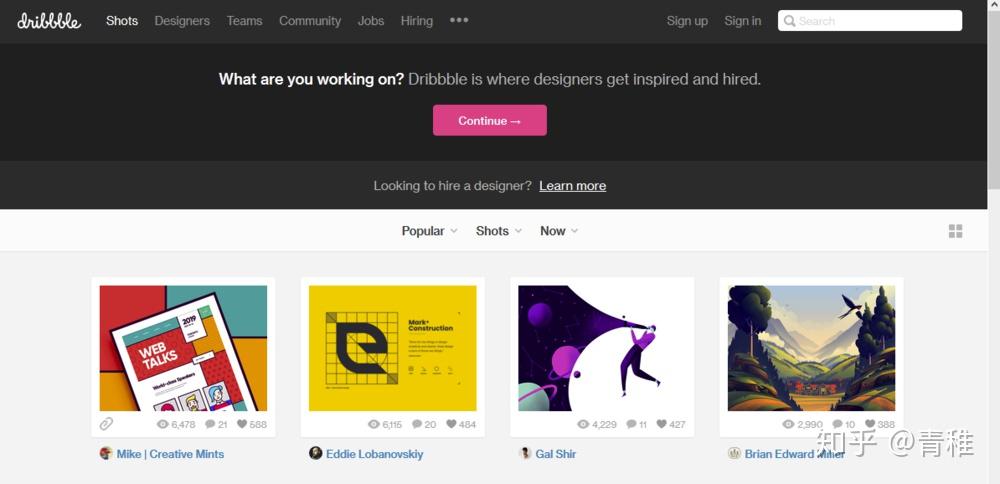The height and width of the screenshot is (484, 1000).
Task: Go to the Designers nav item
Action: tap(182, 20)
